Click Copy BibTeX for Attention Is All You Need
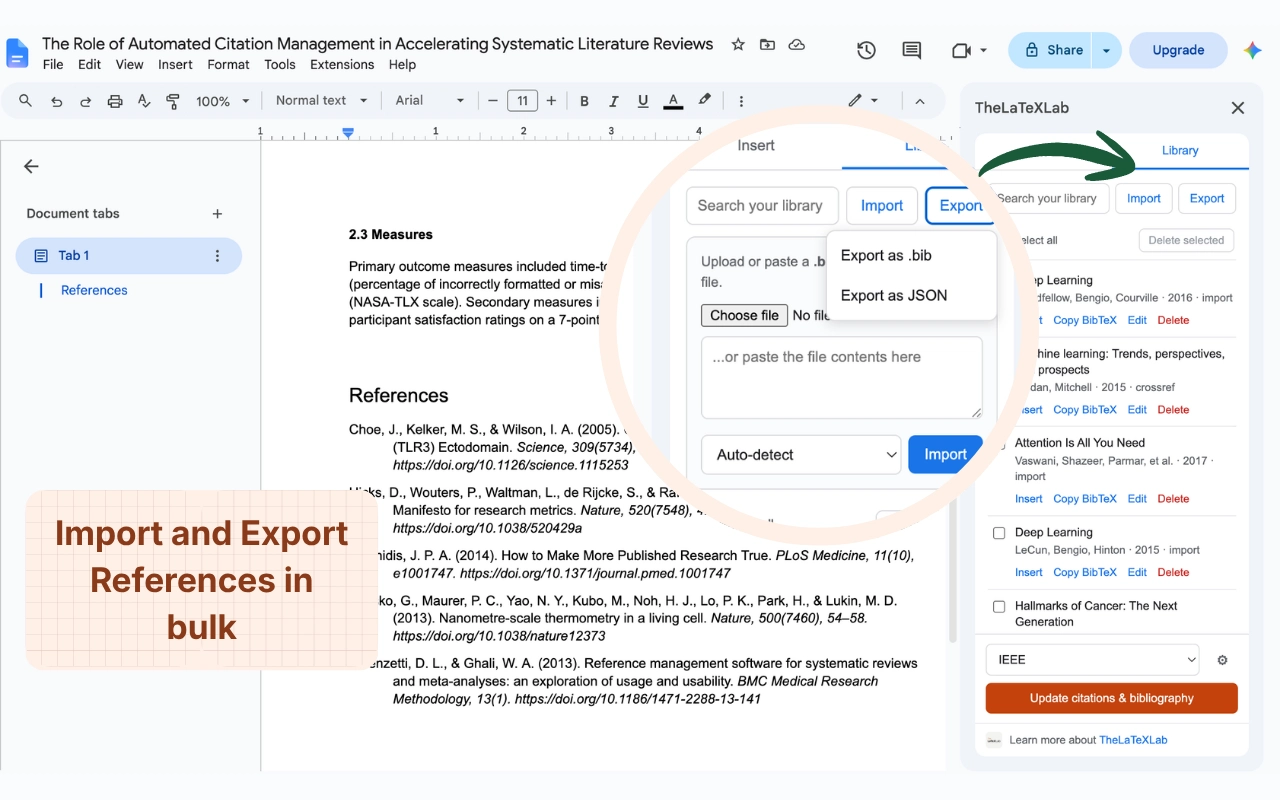This screenshot has height=800, width=1280. tap(1085, 499)
